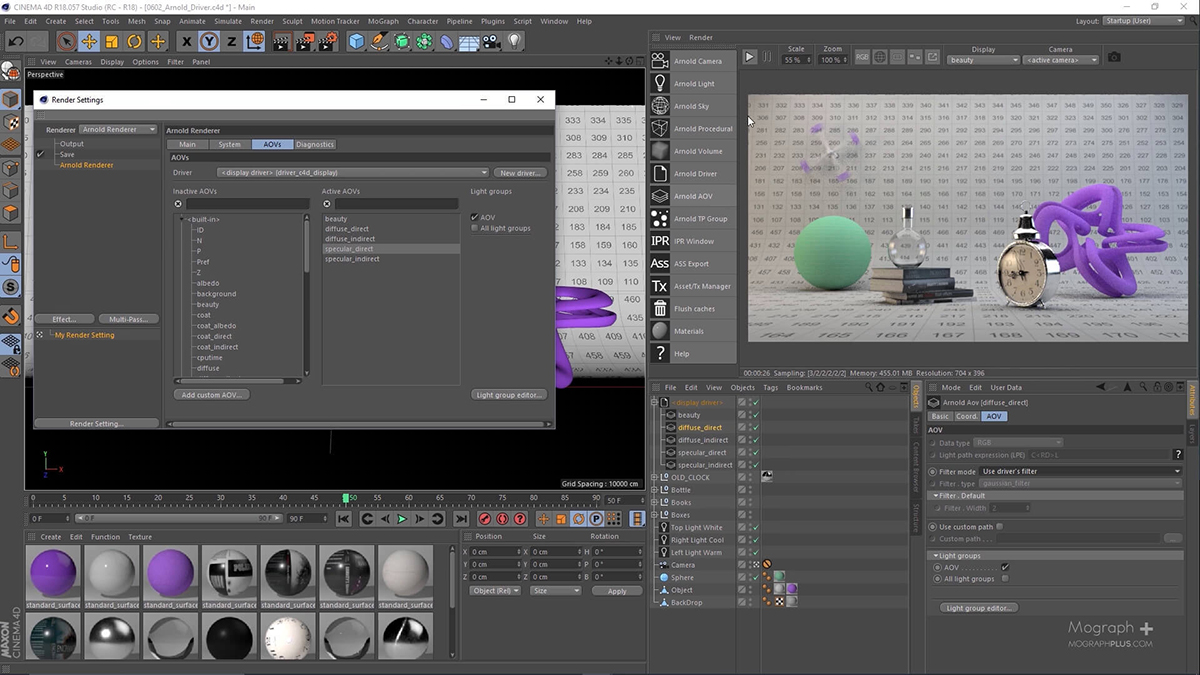1200x675 pixels.
Task: Open the MoGraph menu
Action: pos(383,21)
